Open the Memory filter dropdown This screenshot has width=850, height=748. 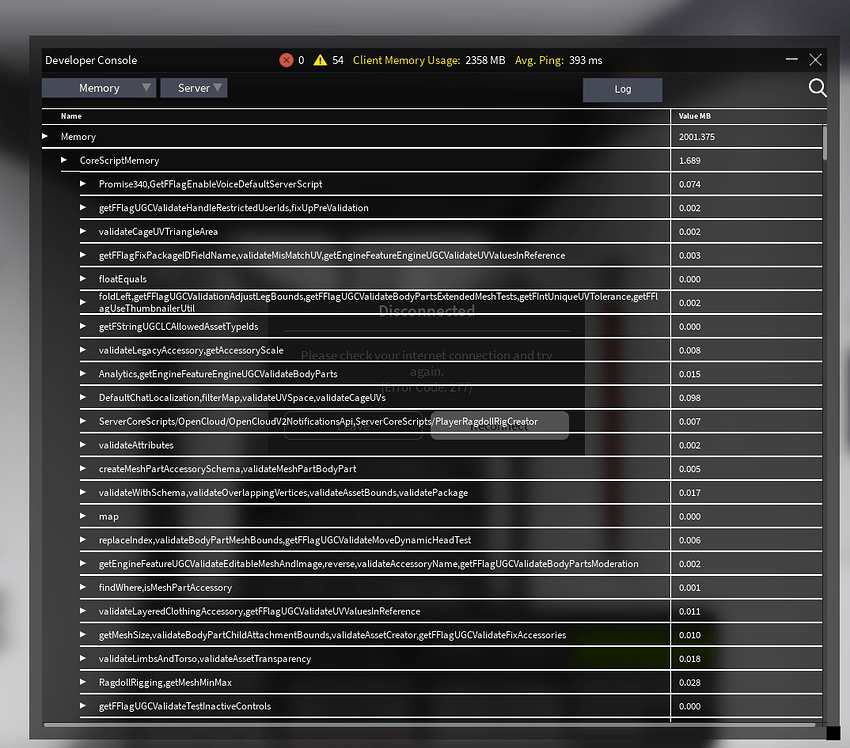tap(98, 87)
